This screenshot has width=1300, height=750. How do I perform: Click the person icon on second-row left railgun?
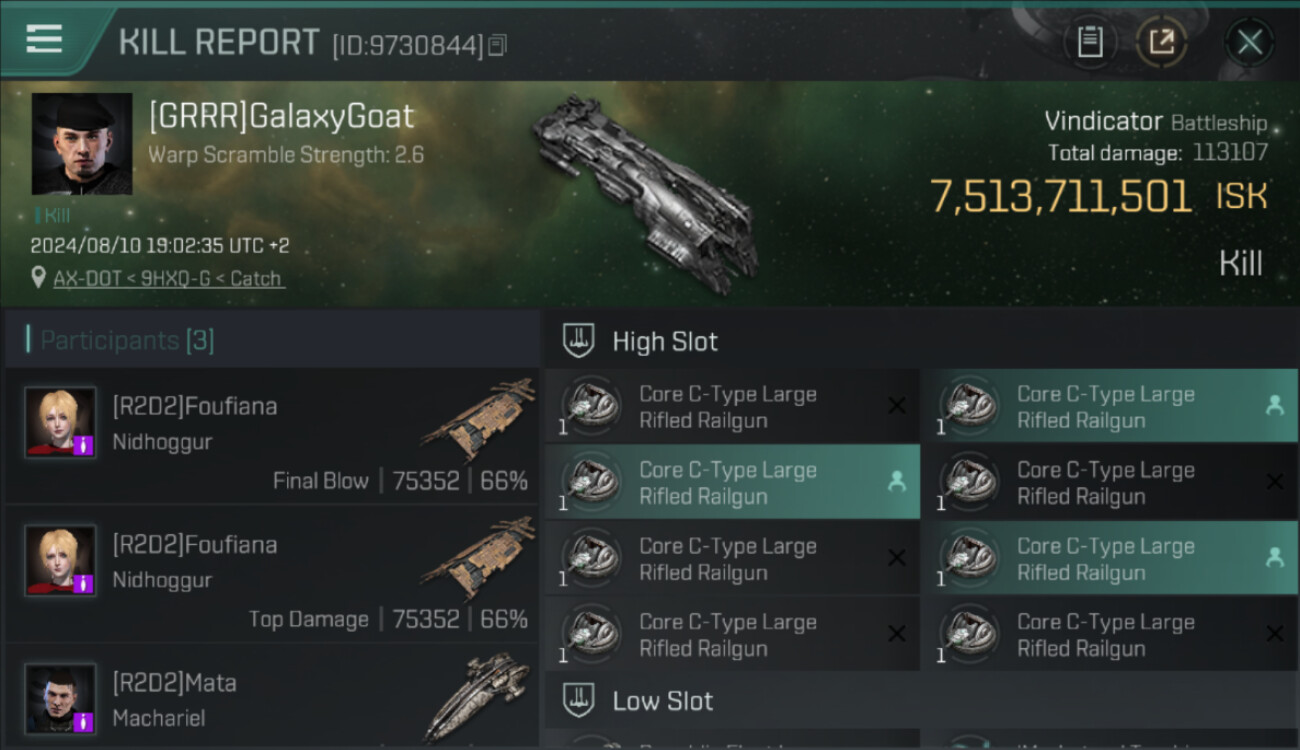tap(897, 482)
